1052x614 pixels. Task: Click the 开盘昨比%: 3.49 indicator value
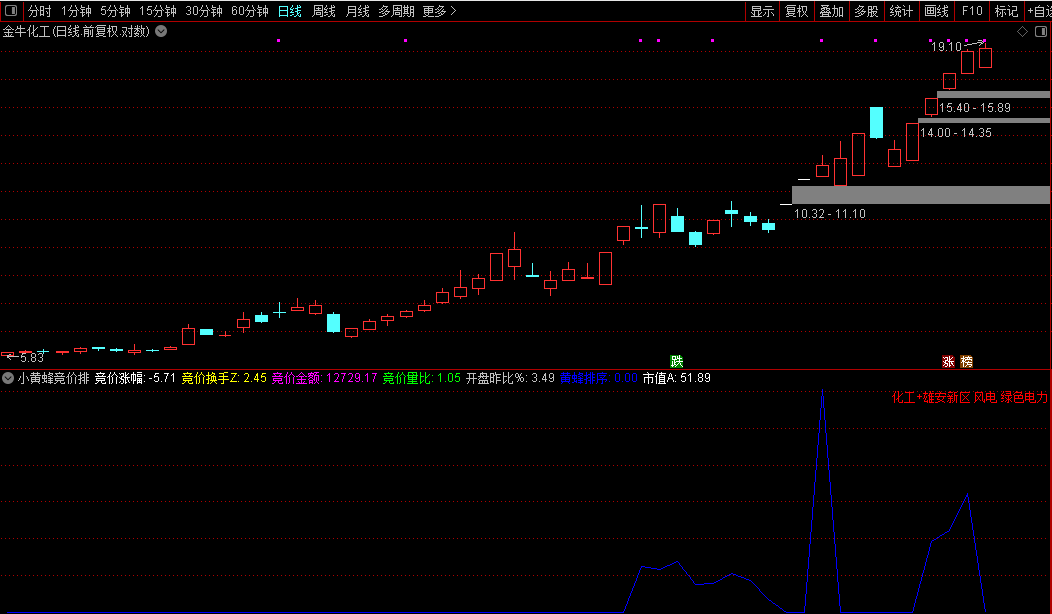[511, 378]
